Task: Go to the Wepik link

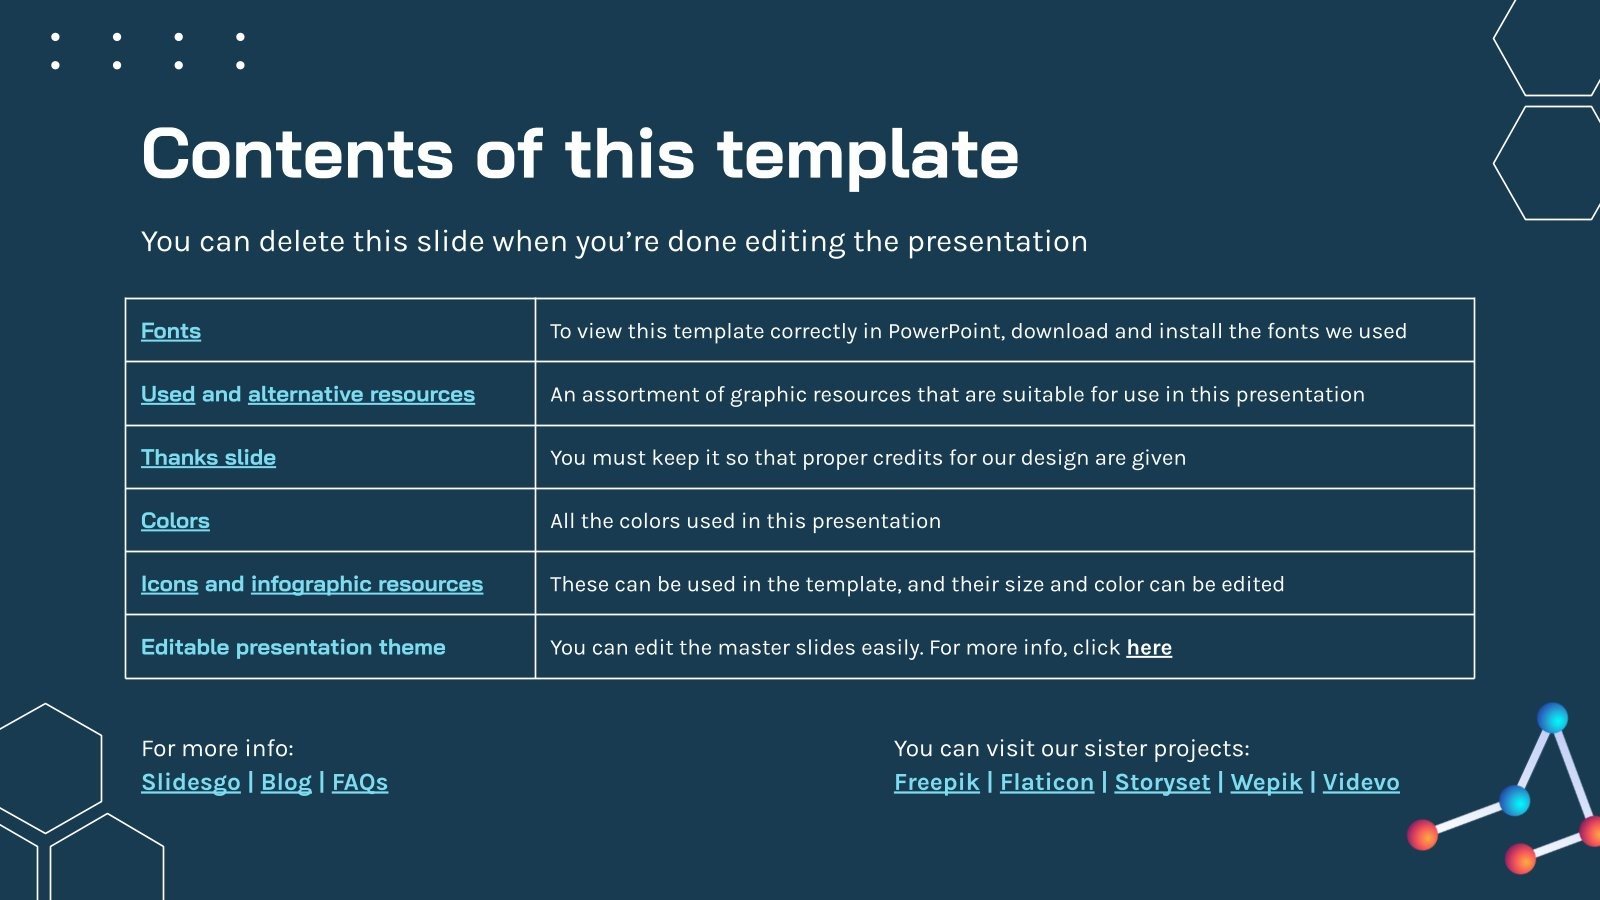Action: pyautogui.click(x=1266, y=782)
